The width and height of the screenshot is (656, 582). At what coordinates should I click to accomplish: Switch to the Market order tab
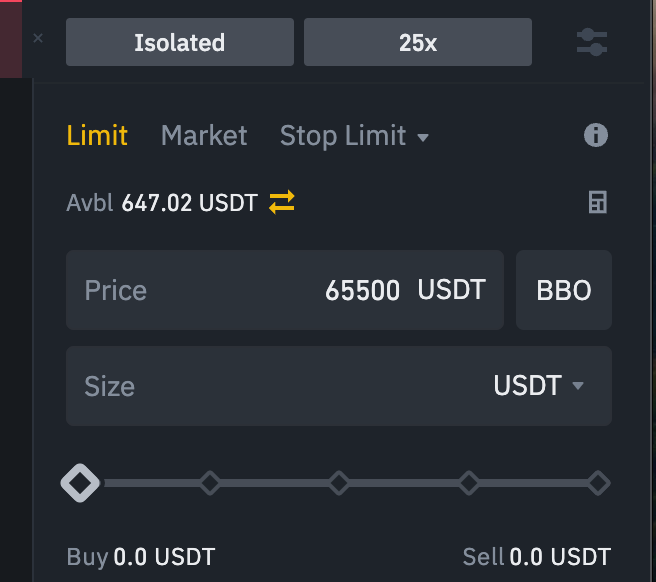(x=204, y=135)
